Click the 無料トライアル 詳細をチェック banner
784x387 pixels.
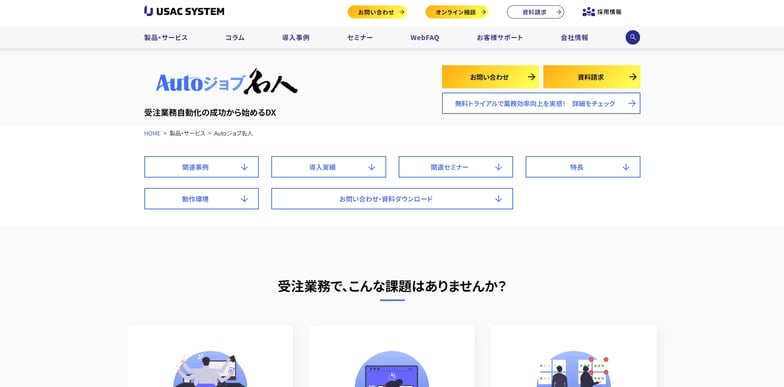click(x=541, y=104)
